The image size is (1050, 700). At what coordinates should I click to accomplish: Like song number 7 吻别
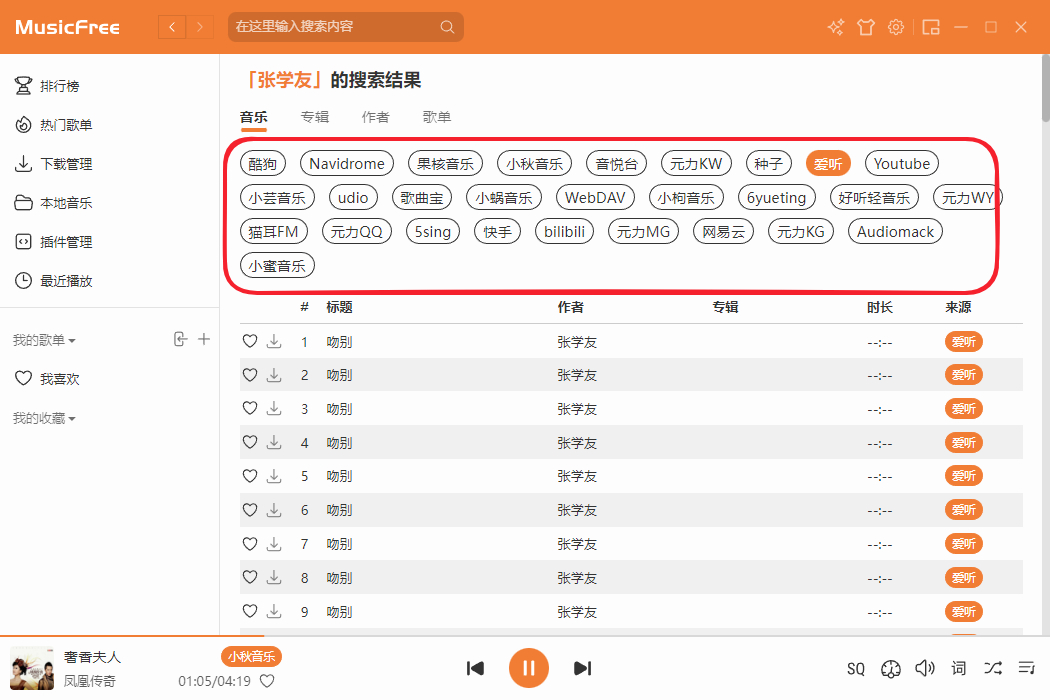click(x=250, y=543)
